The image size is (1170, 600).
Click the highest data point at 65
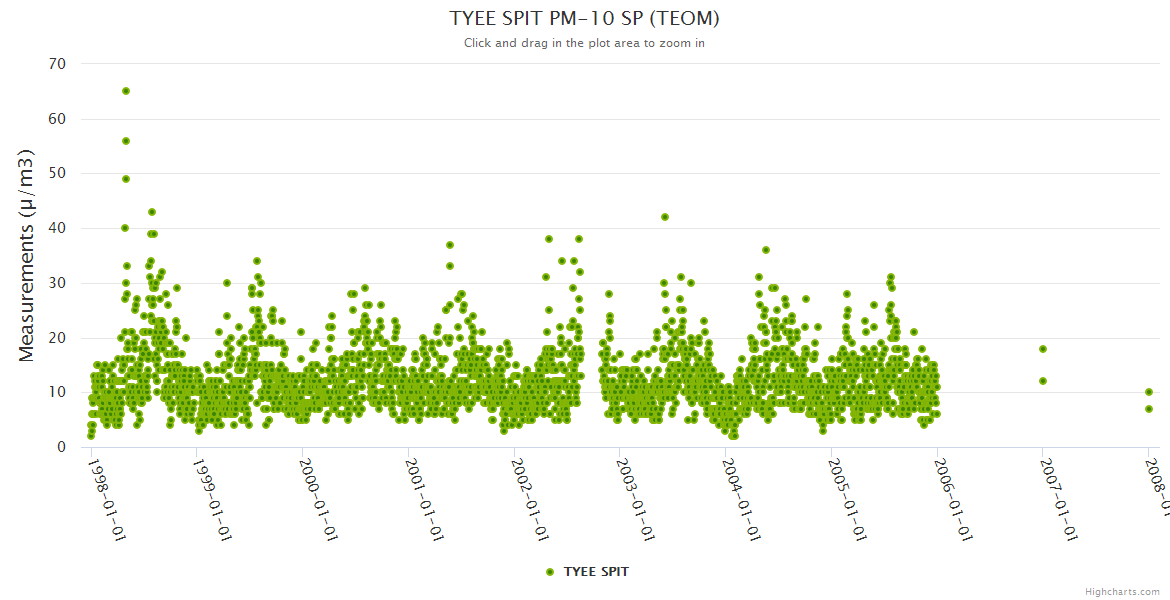pyautogui.click(x=126, y=91)
